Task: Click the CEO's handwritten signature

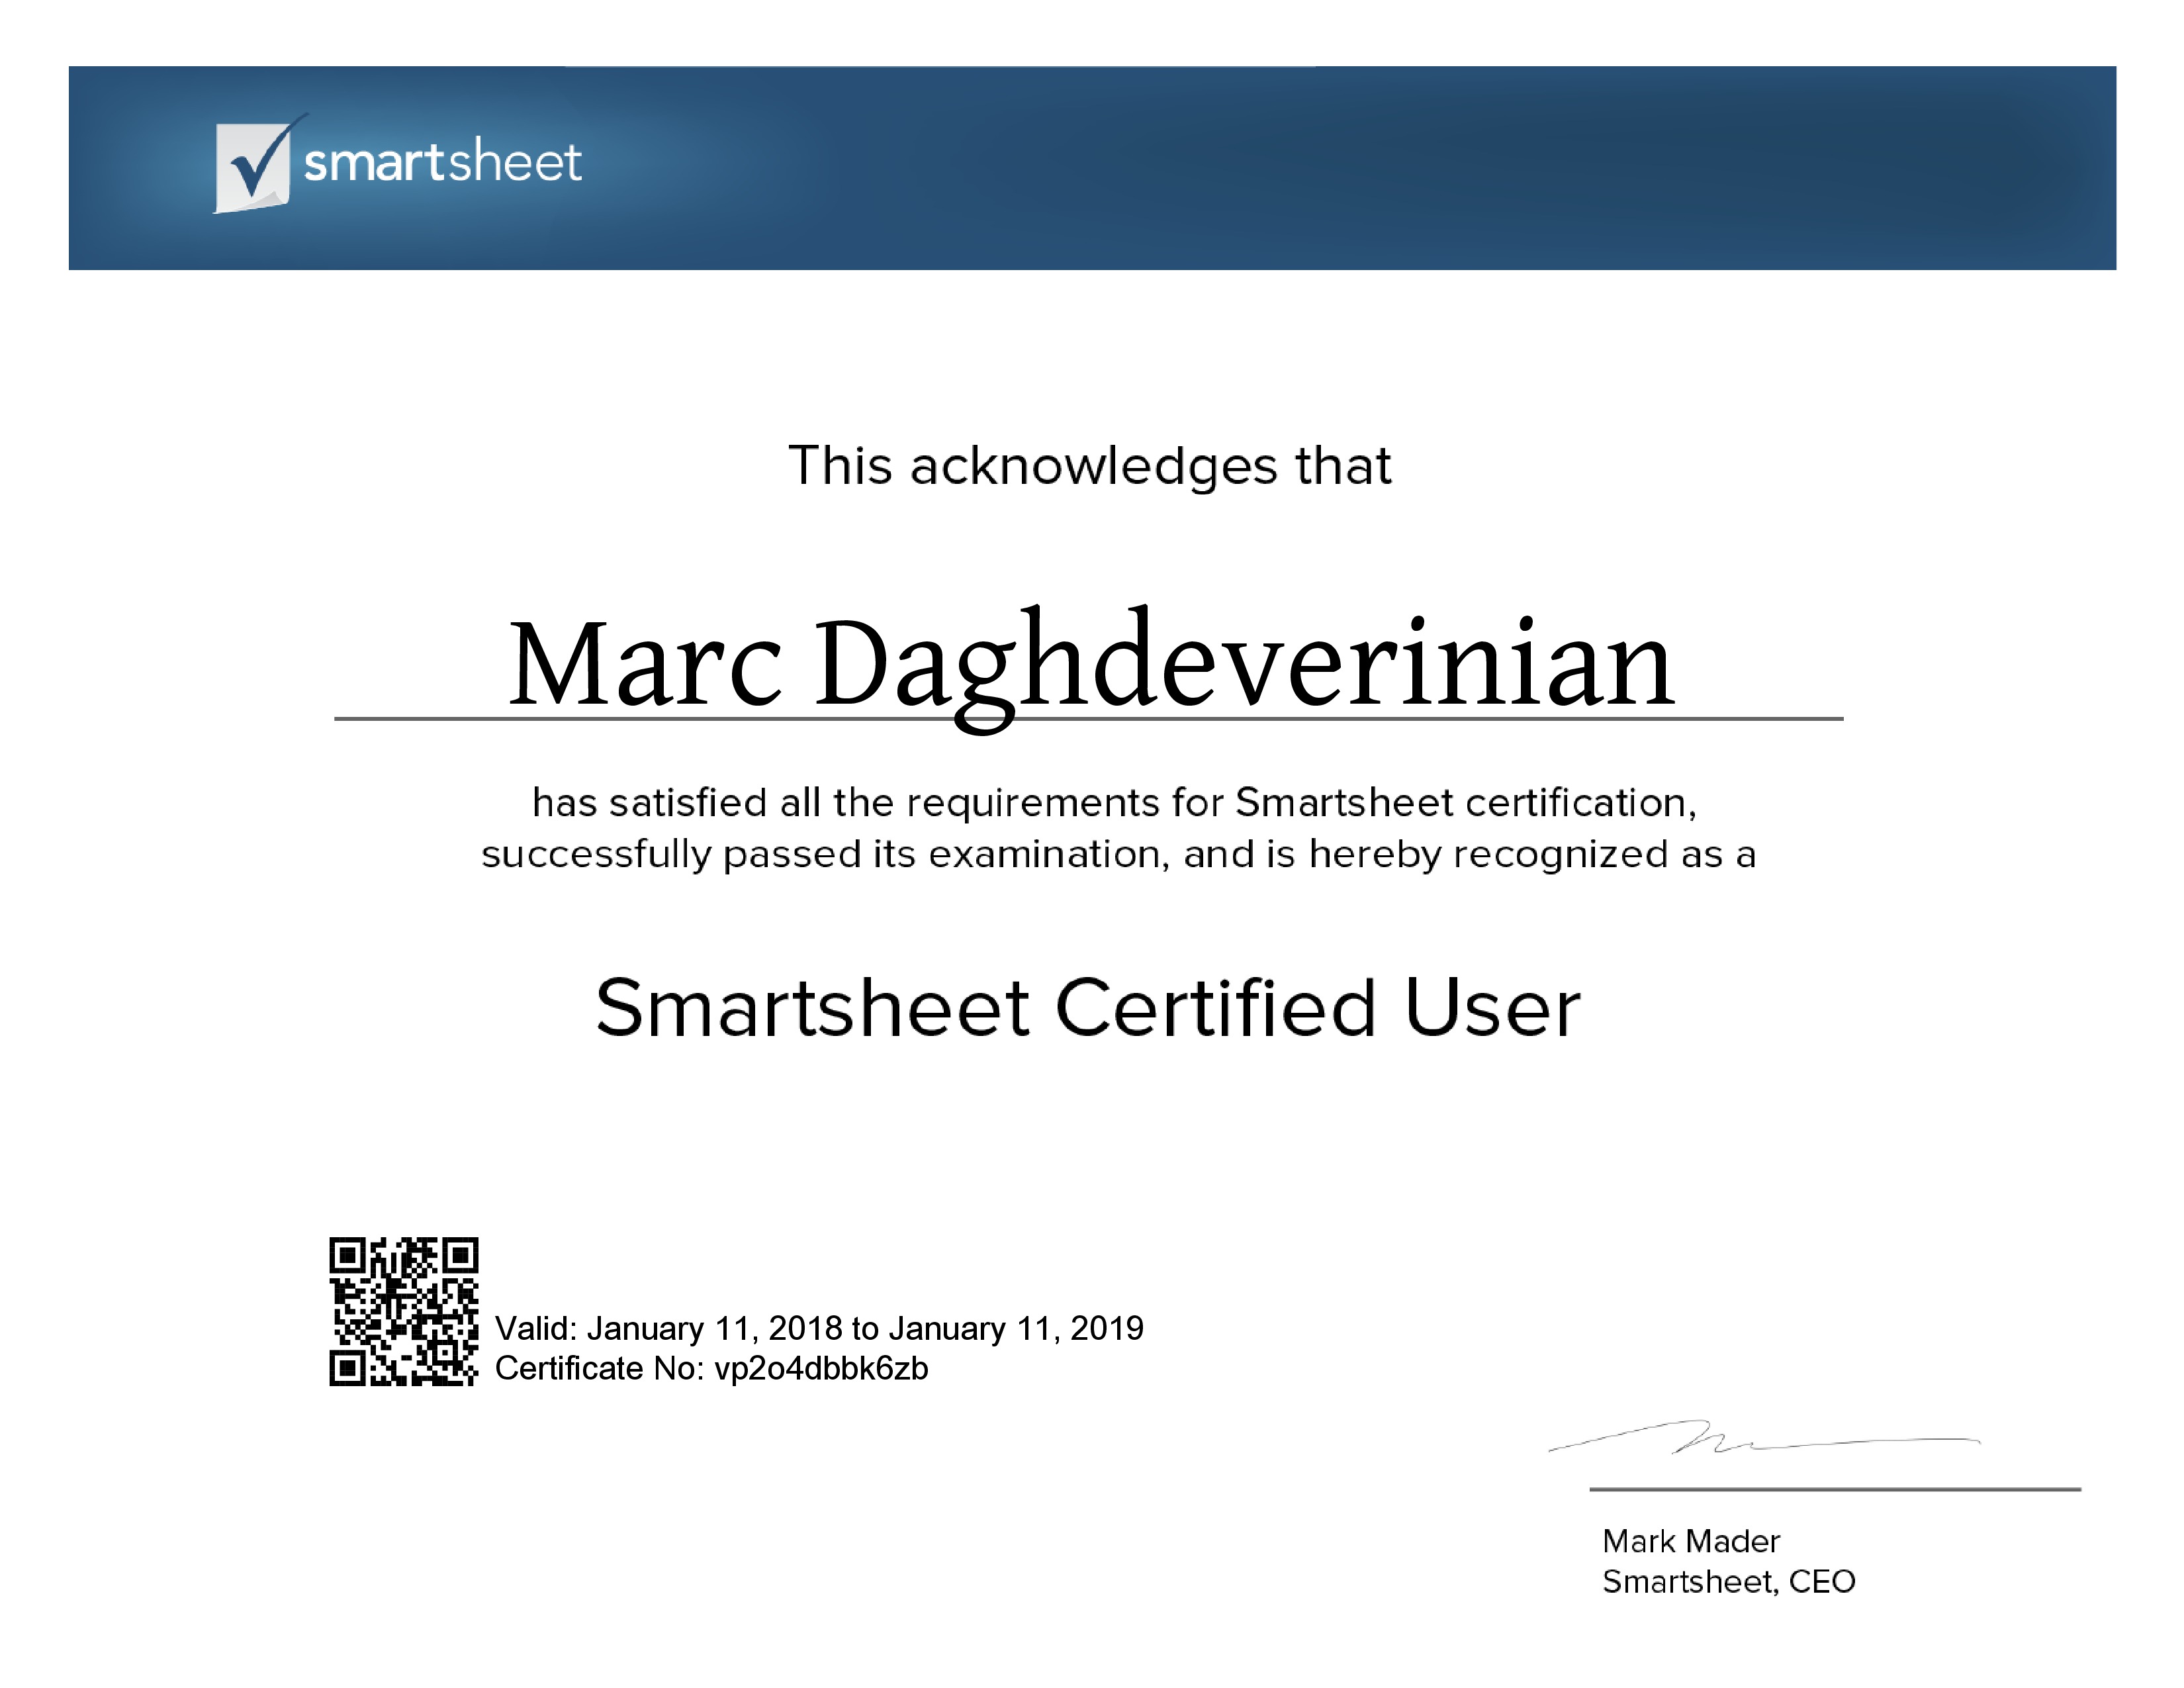Action: click(1764, 1437)
